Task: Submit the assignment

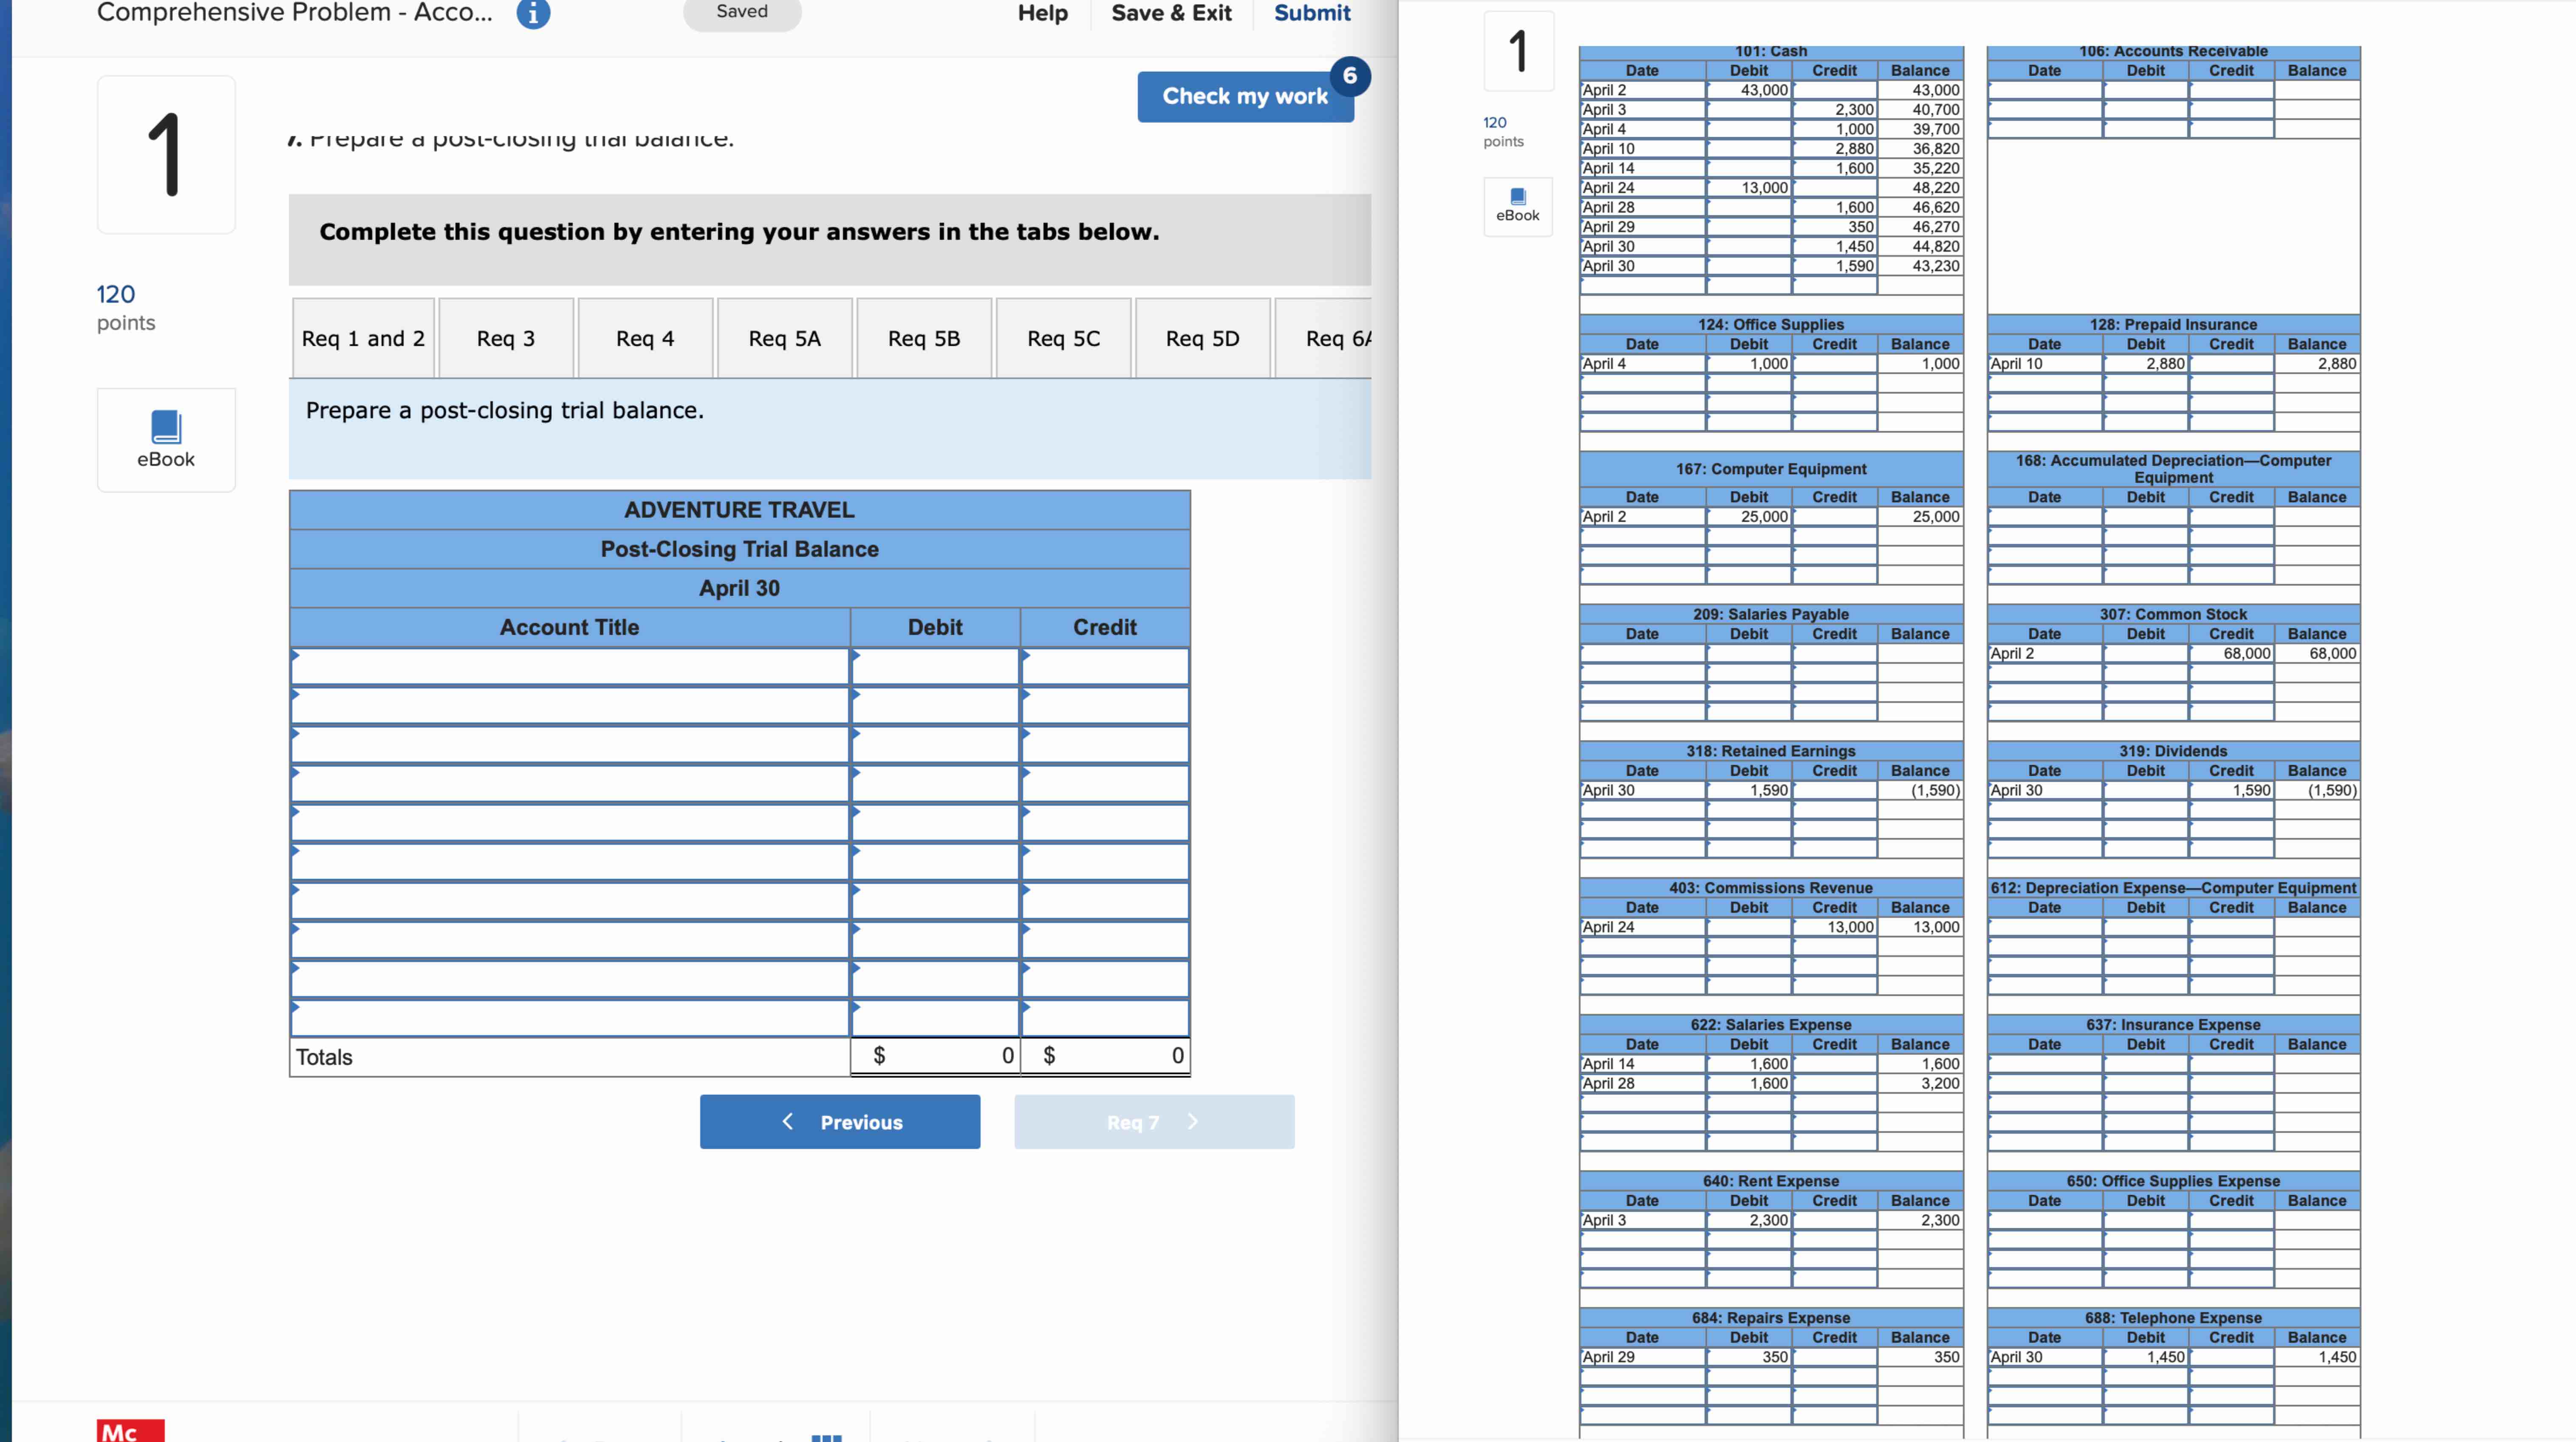Action: (x=1311, y=13)
